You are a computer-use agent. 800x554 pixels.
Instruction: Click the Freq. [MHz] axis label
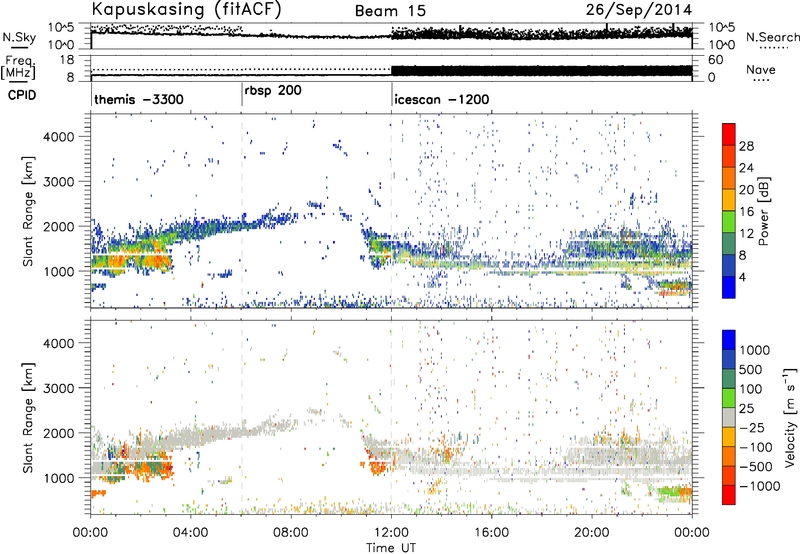coord(19,67)
